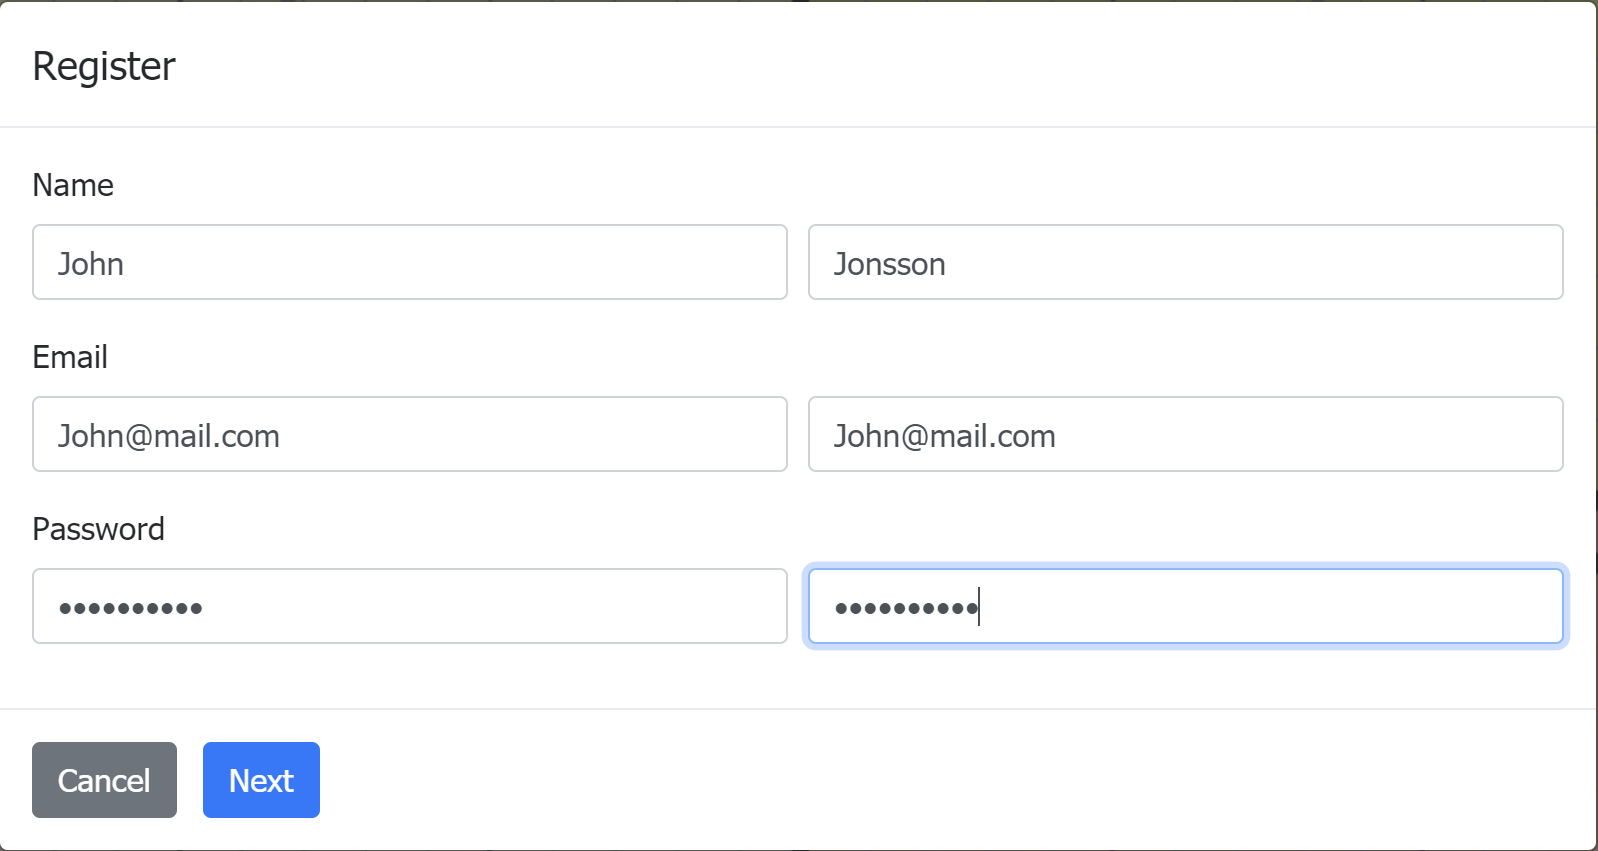Click the Password label text
This screenshot has width=1598, height=851.
(98, 529)
